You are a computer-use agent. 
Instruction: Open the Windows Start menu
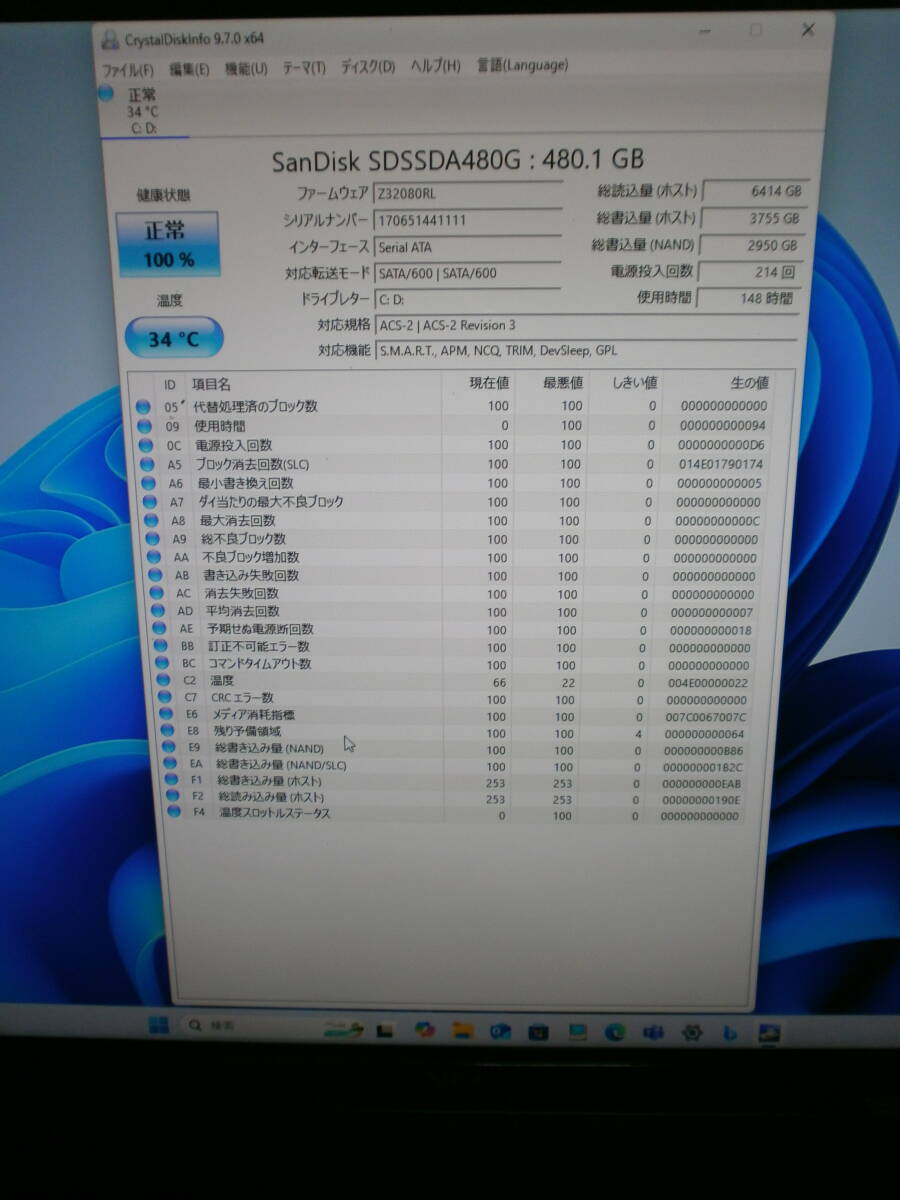tap(159, 1025)
